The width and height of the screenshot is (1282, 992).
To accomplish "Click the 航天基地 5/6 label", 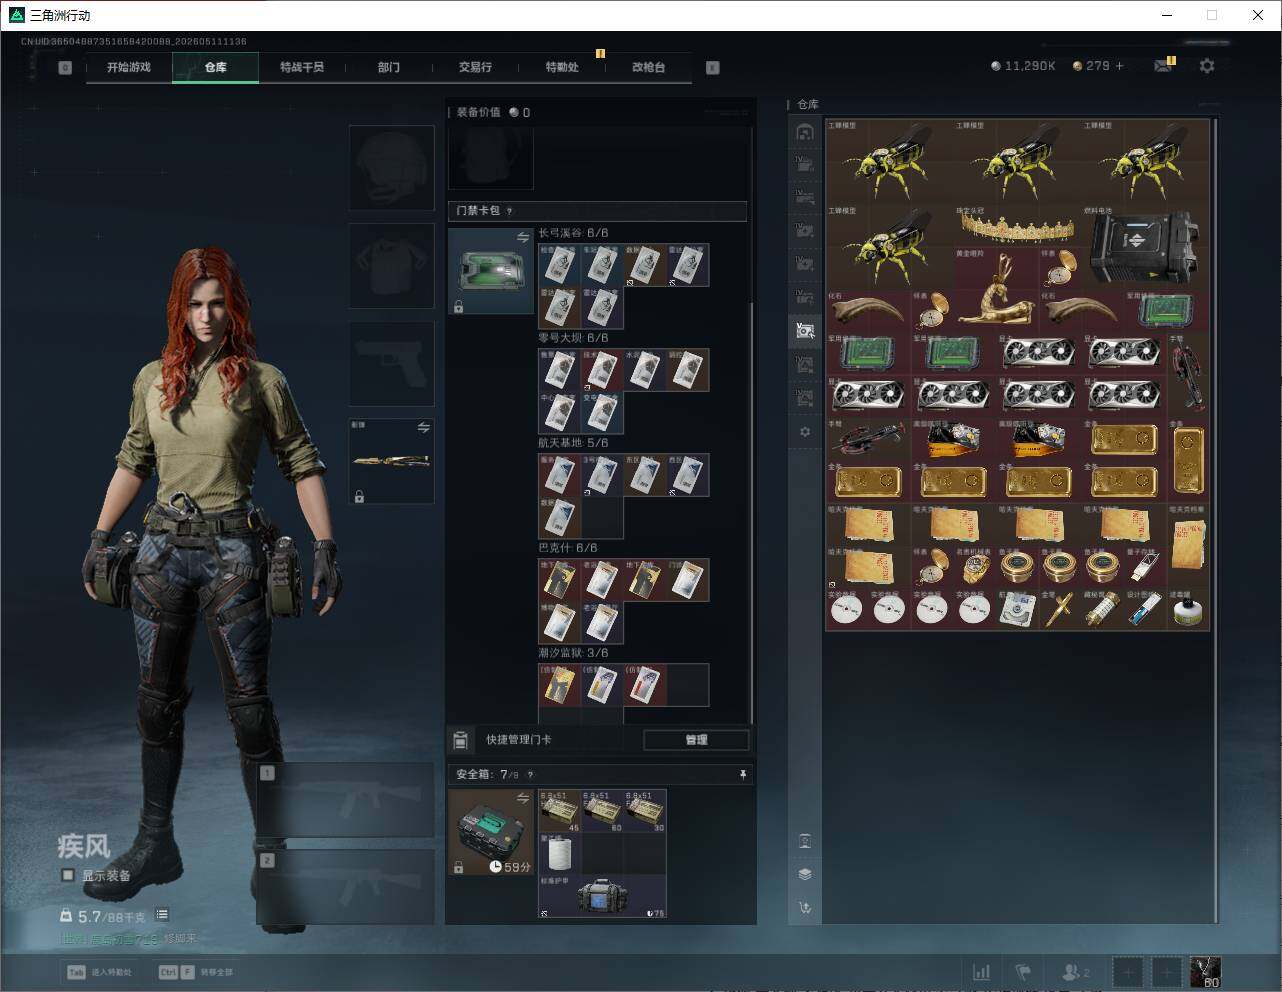I will tap(573, 443).
